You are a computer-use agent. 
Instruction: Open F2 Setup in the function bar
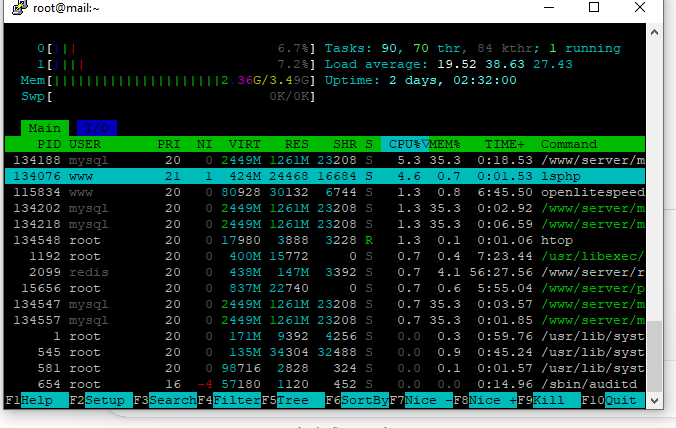[x=101, y=400]
